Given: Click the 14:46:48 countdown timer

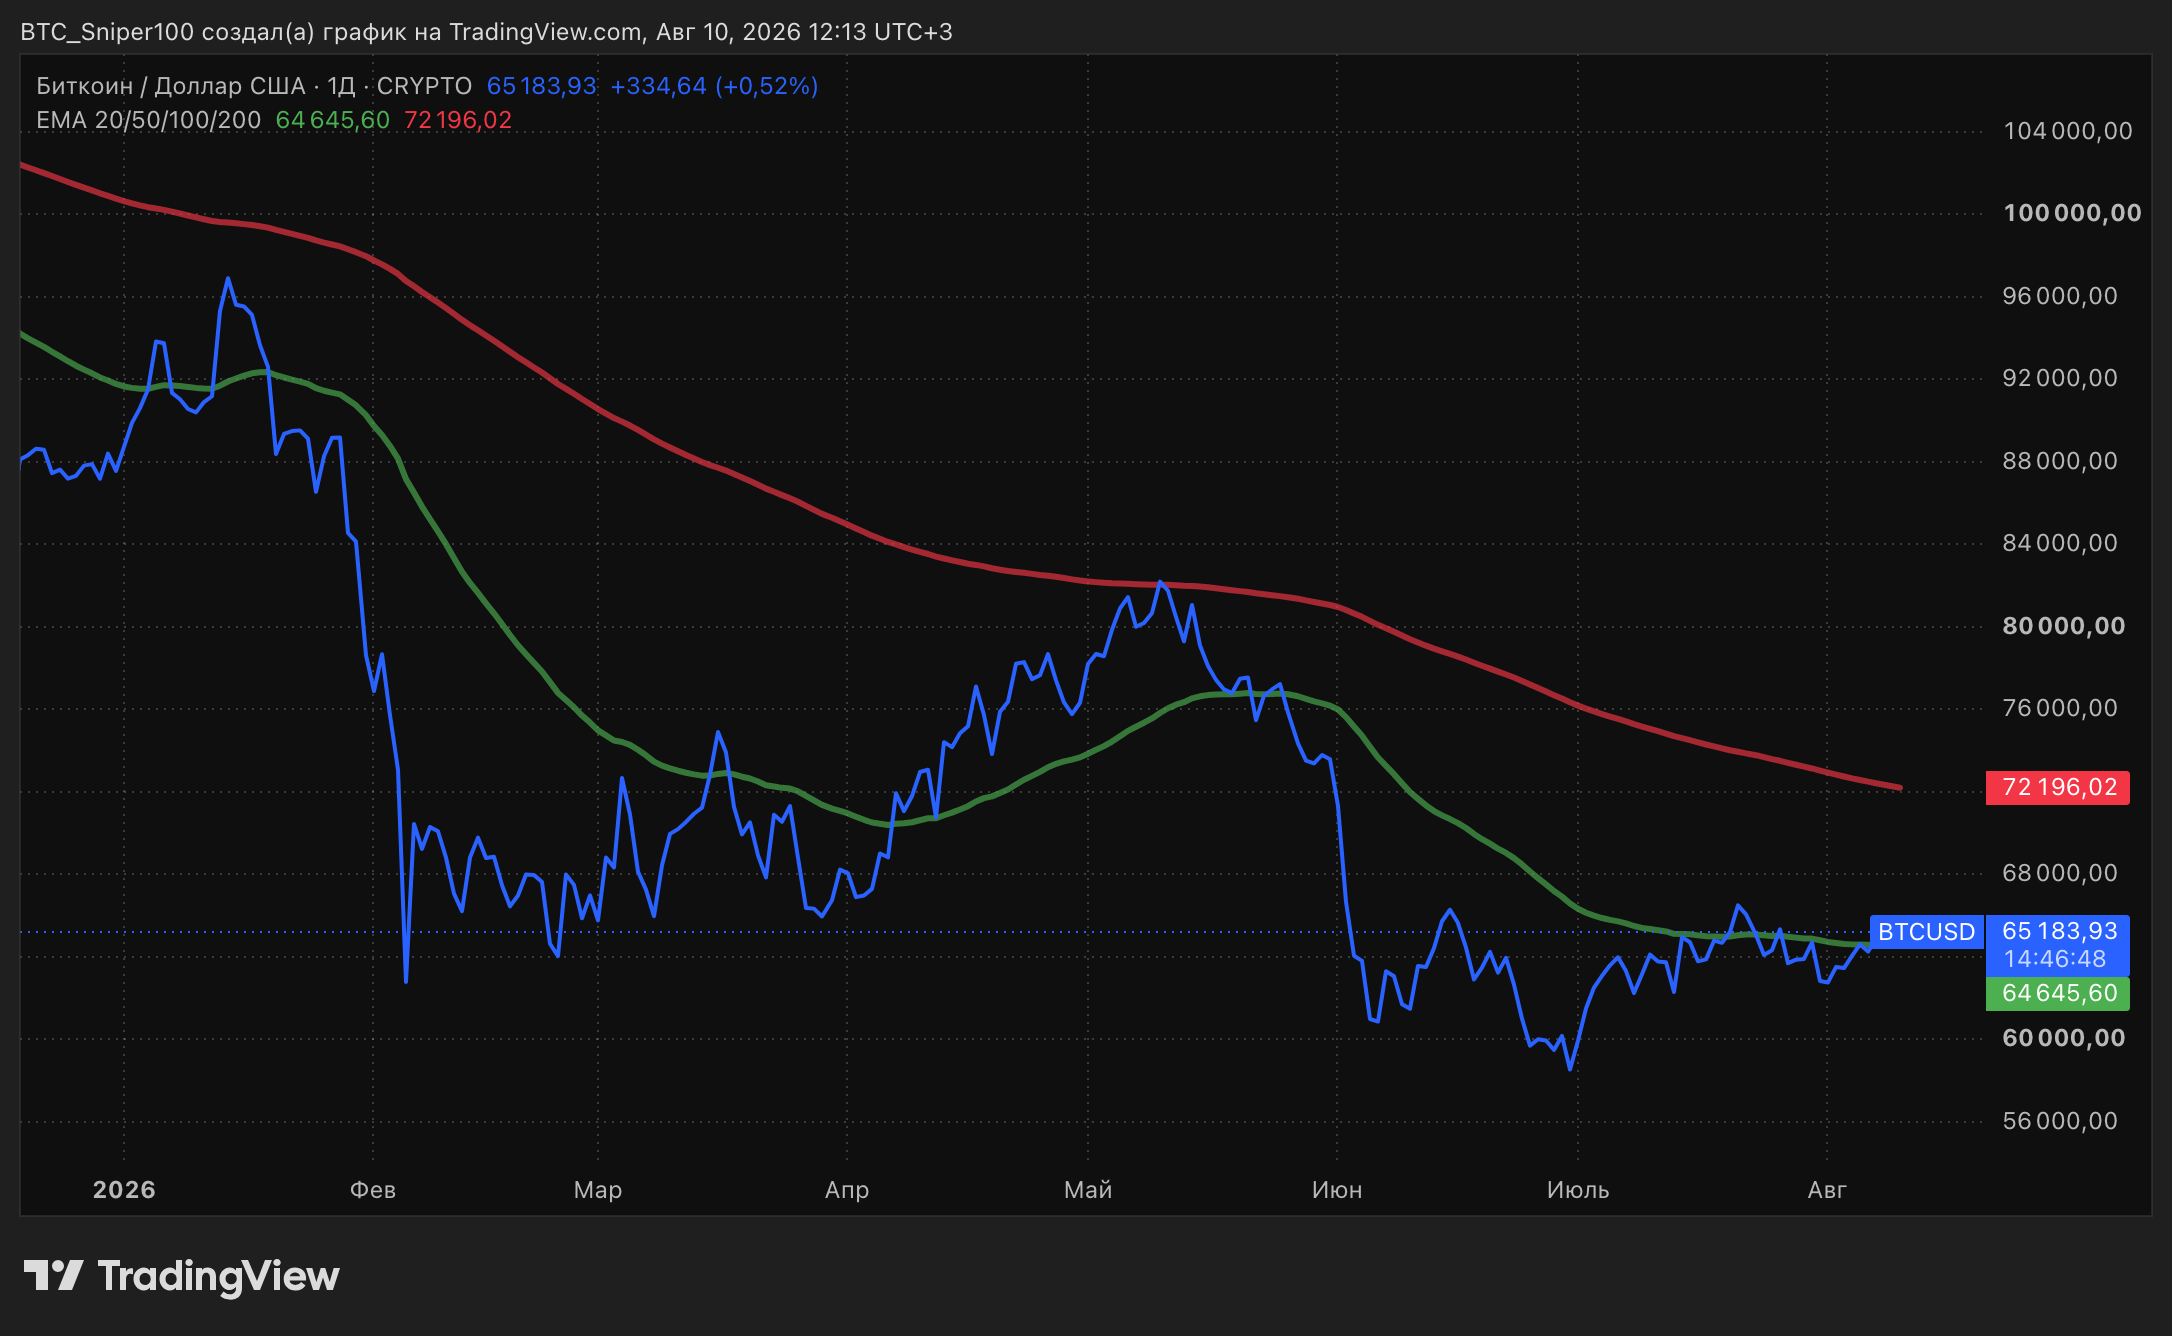Looking at the screenshot, I should pyautogui.click(x=2055, y=959).
